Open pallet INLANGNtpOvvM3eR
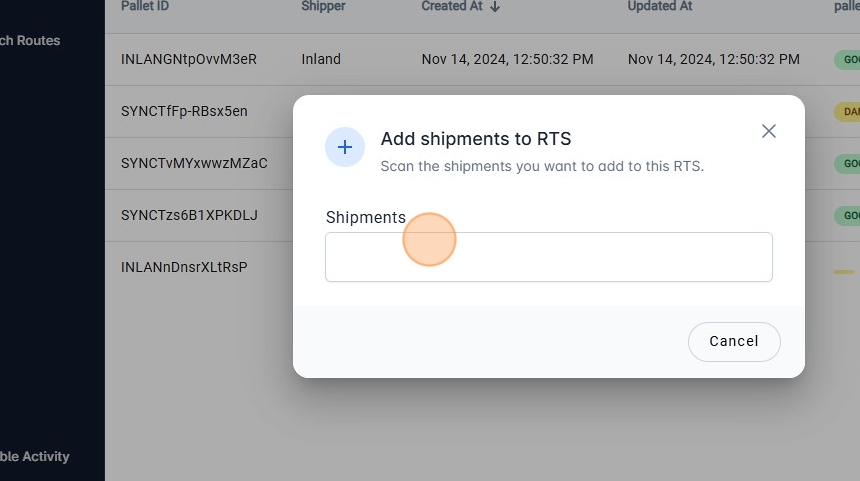Image resolution: width=860 pixels, height=481 pixels. coord(189,59)
